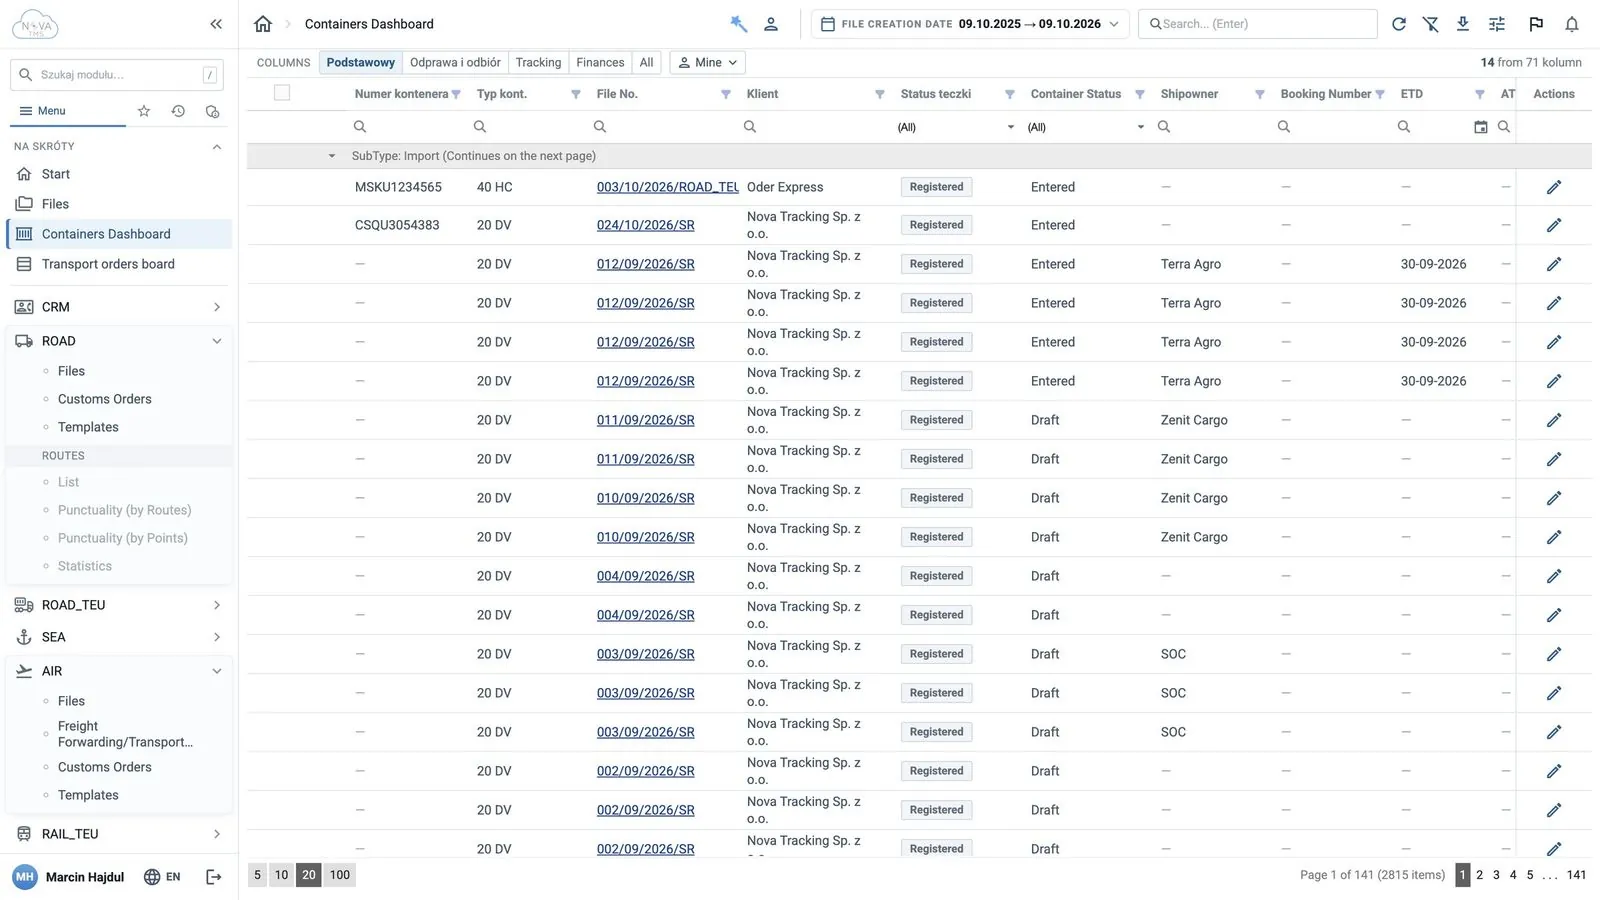
Task: Click the flag icon in top toolbar
Action: point(1536,24)
